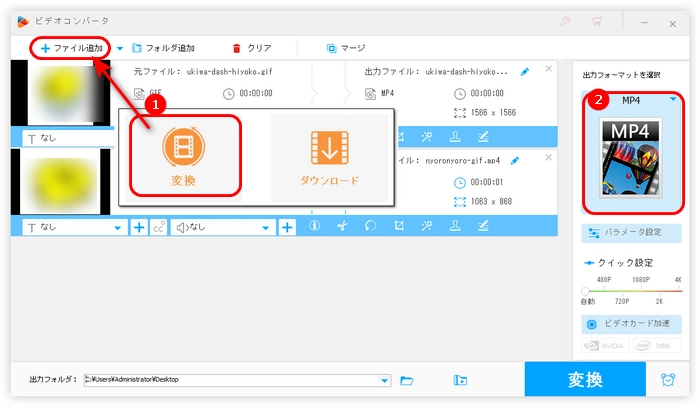Toggle ビデオカード加速 GPU acceleration

(x=631, y=324)
